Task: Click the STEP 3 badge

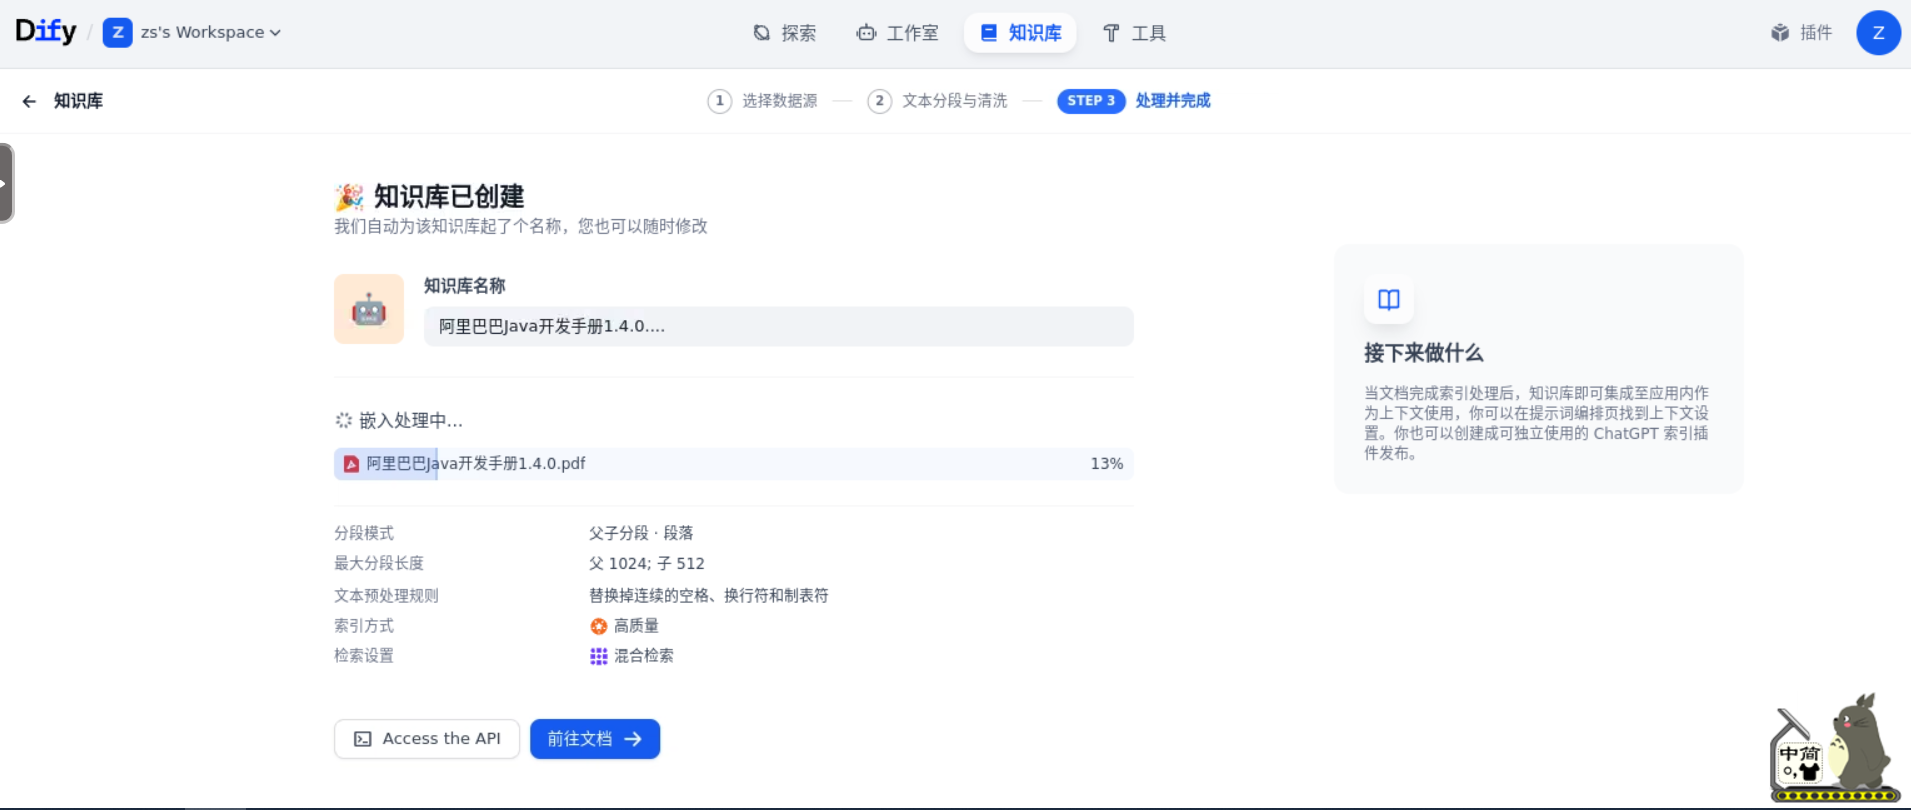Action: point(1091,101)
